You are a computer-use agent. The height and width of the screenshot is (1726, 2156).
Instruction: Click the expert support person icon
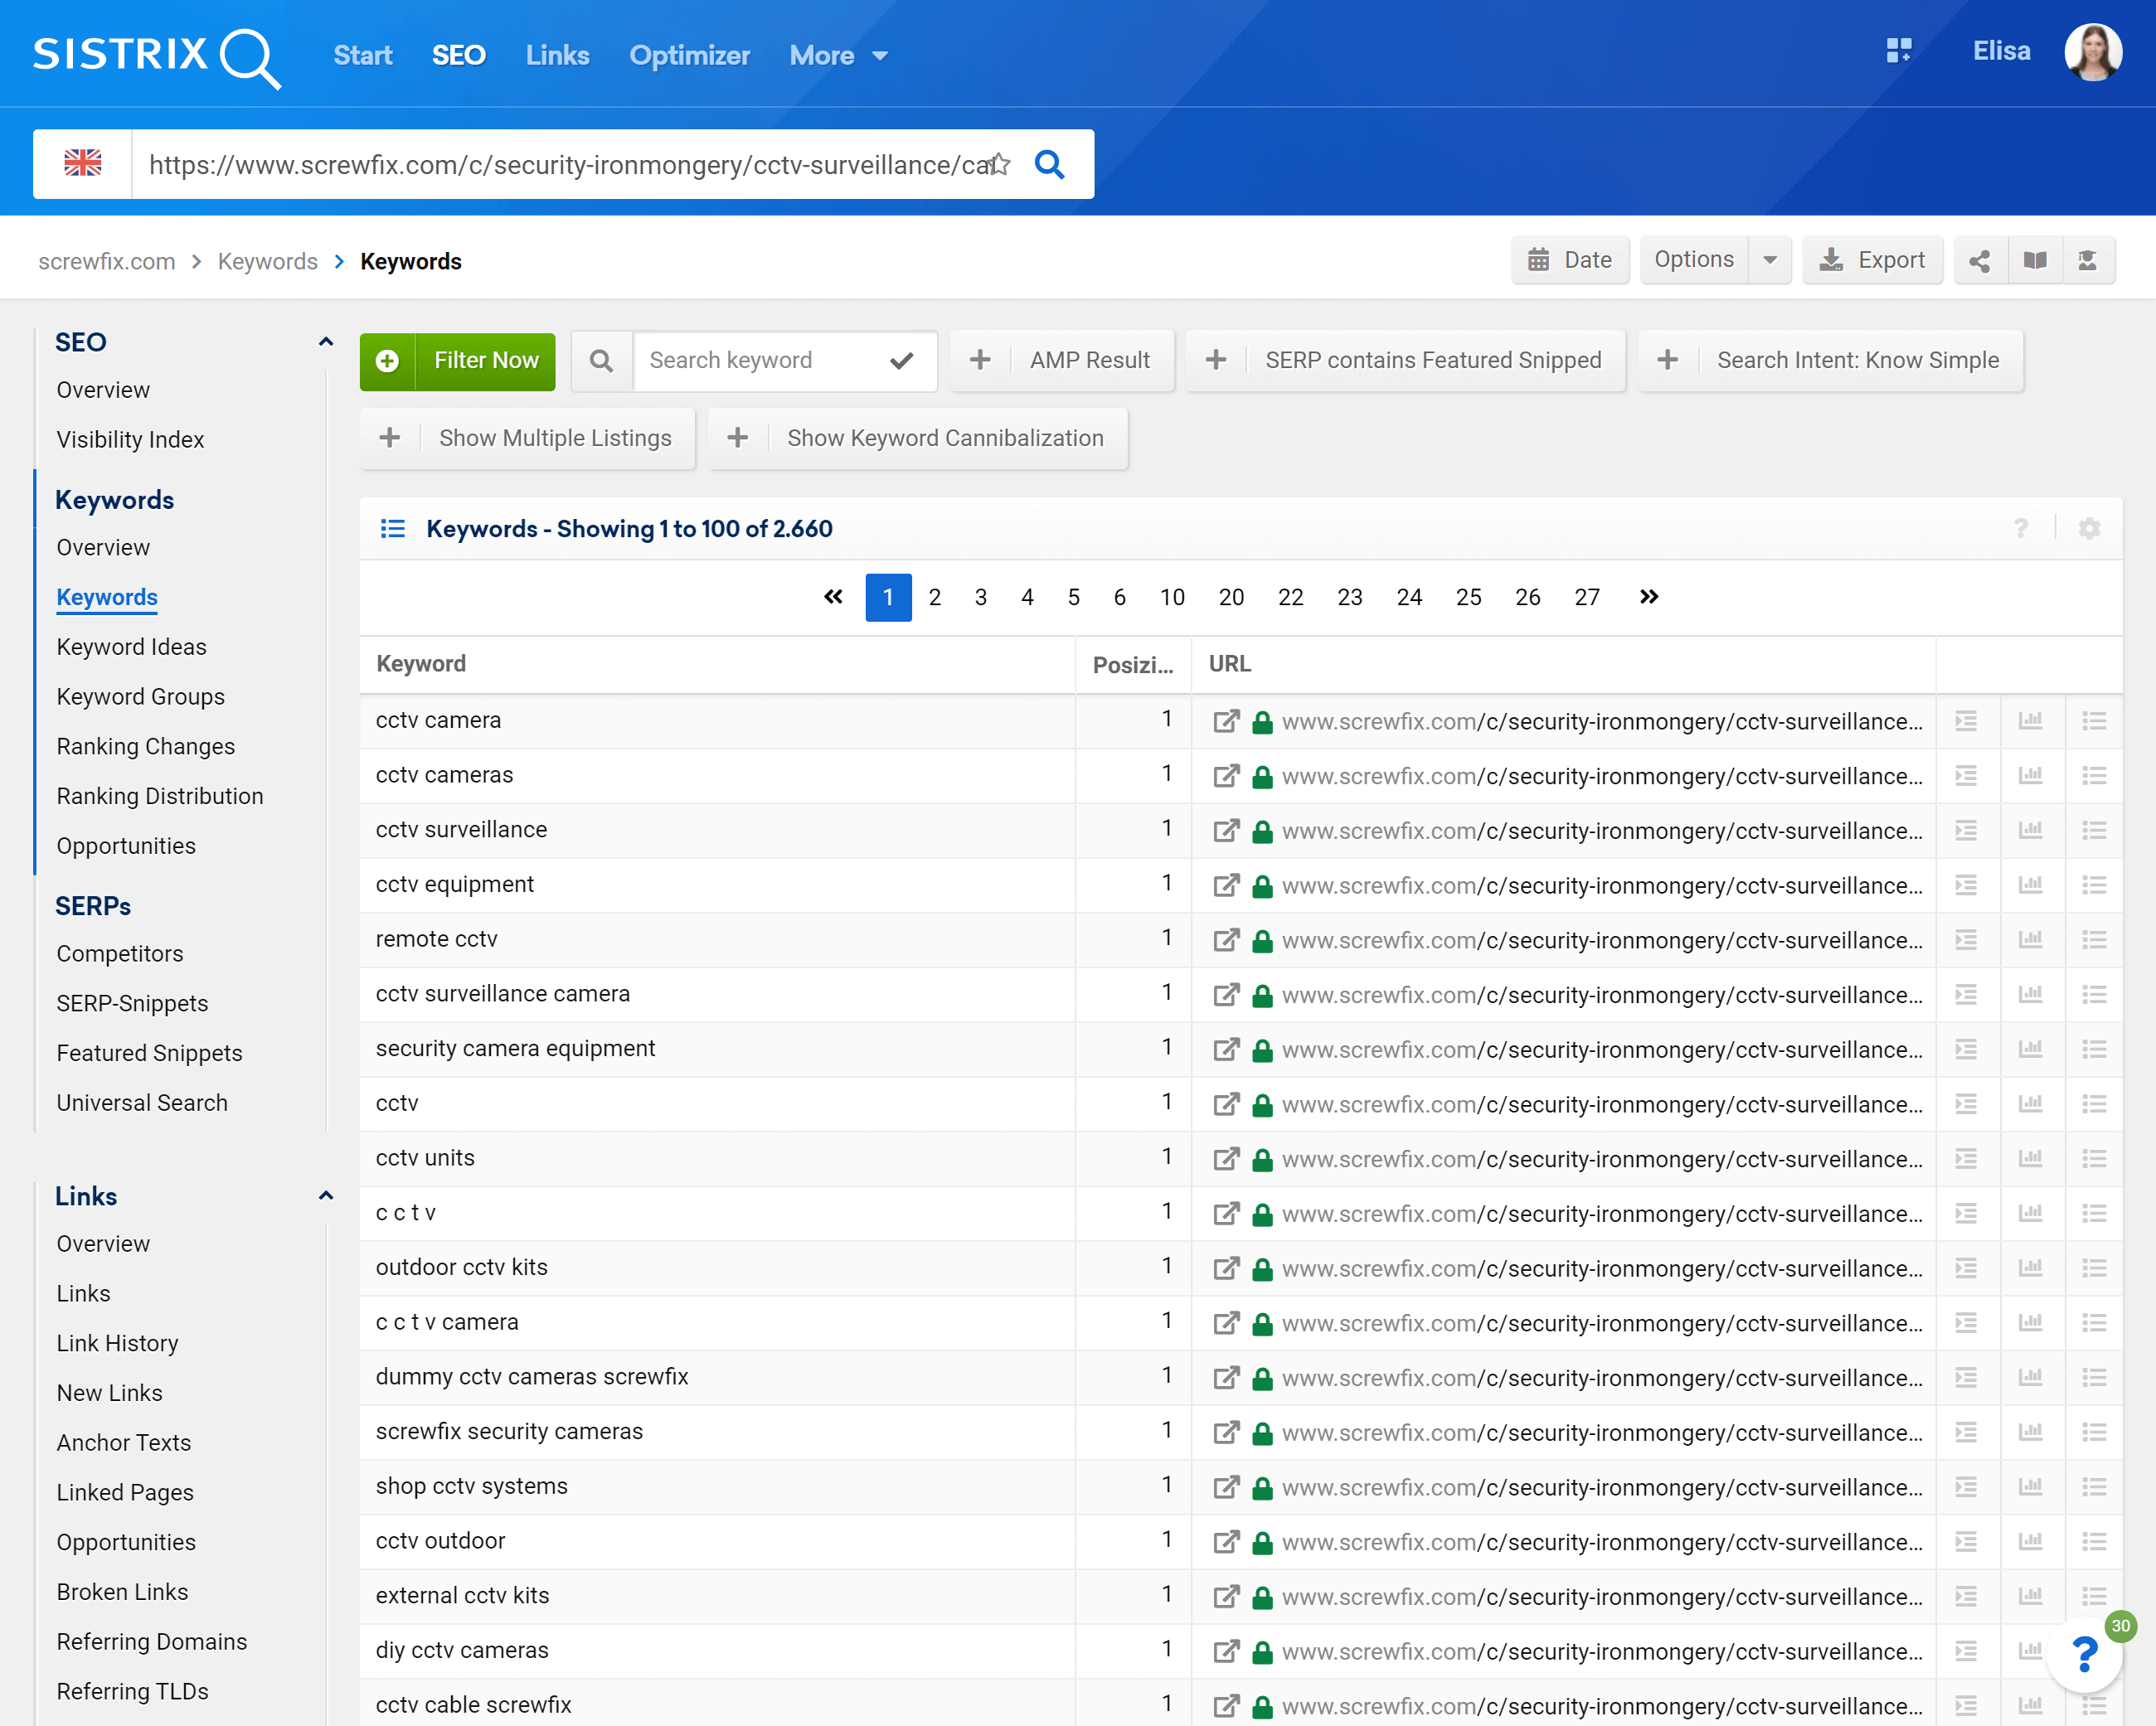(x=2088, y=261)
